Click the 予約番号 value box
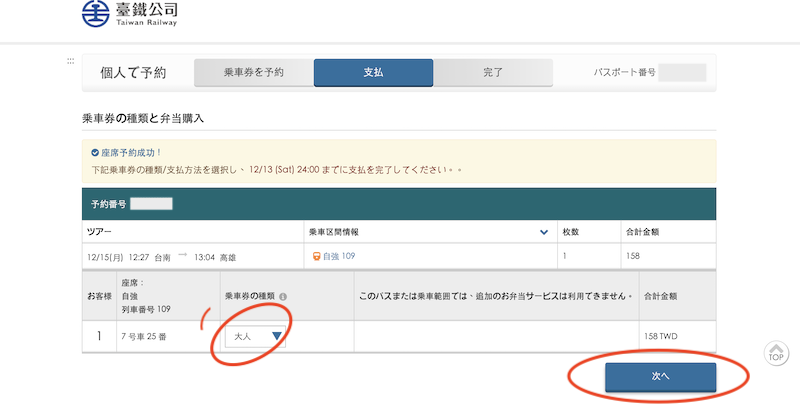 coord(151,204)
